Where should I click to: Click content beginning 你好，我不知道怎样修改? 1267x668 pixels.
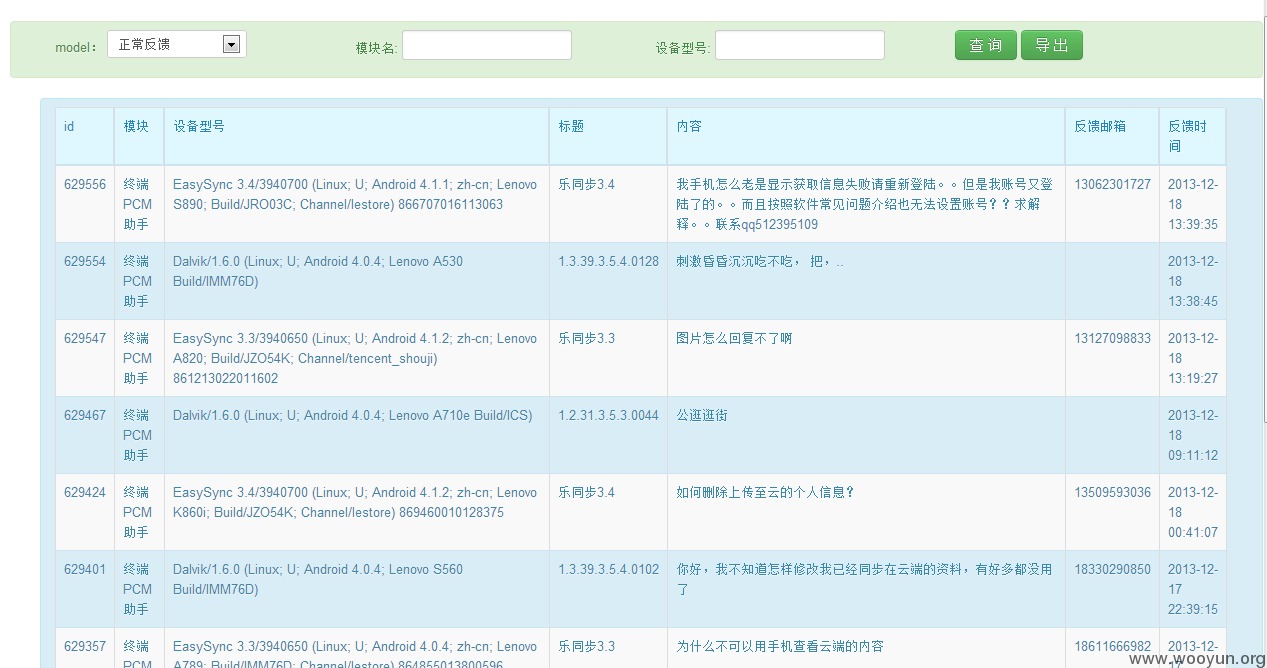(865, 580)
